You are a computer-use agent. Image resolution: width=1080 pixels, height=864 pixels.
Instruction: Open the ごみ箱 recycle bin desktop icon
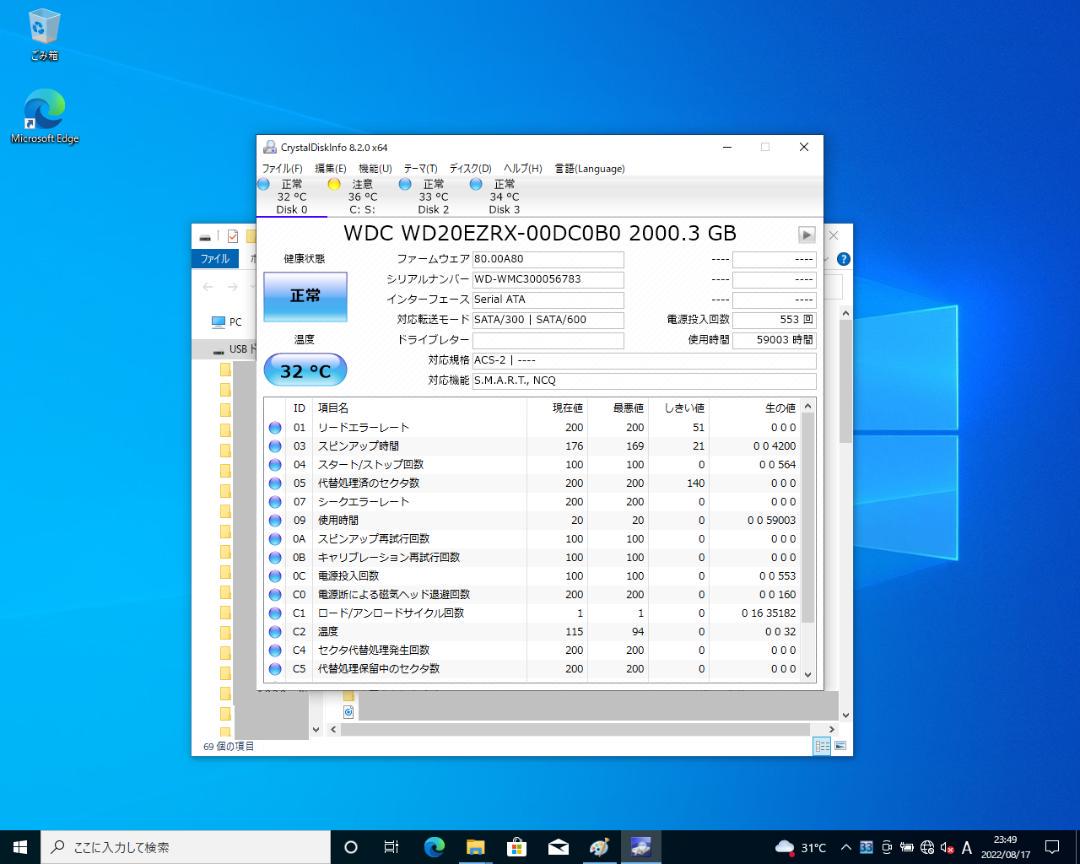[x=44, y=34]
